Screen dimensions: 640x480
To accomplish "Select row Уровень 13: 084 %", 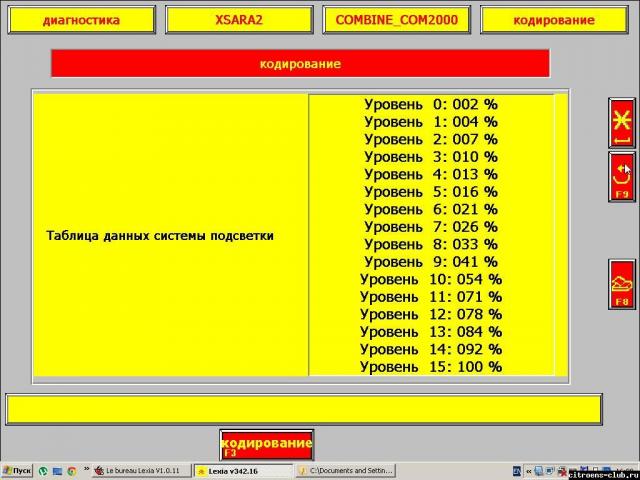I will click(431, 332).
